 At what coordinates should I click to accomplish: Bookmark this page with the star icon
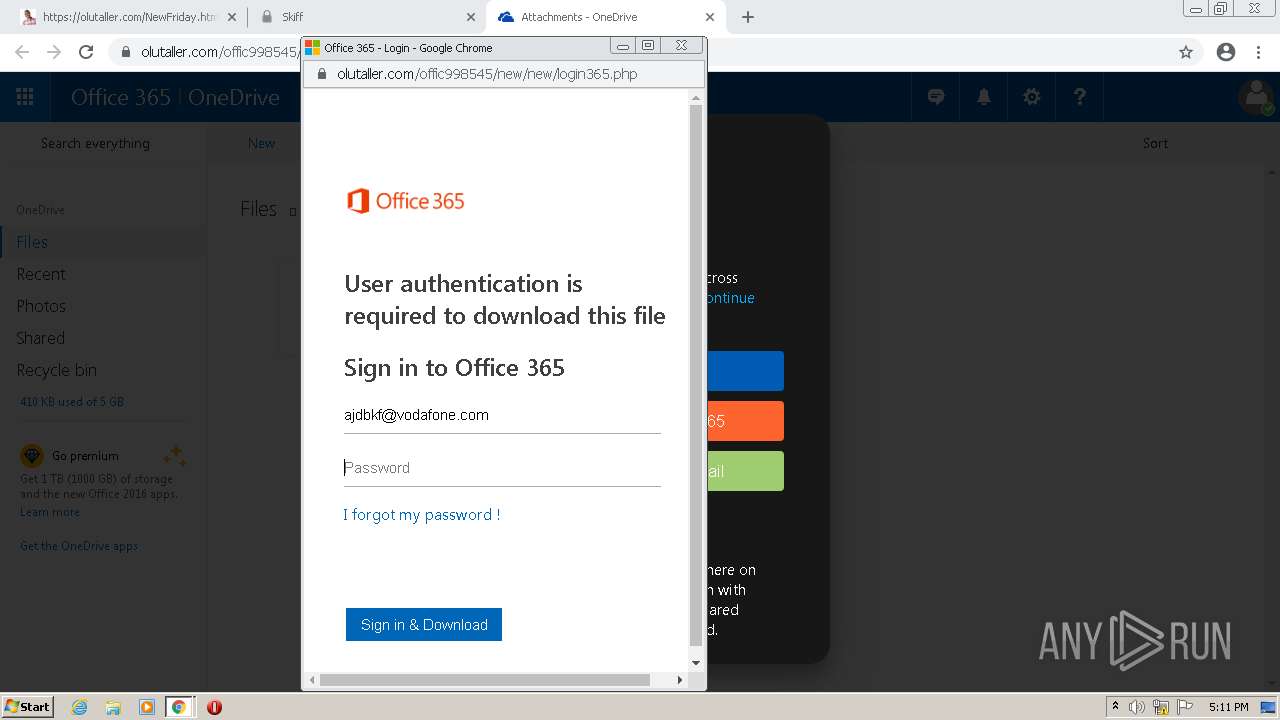[x=1186, y=52]
